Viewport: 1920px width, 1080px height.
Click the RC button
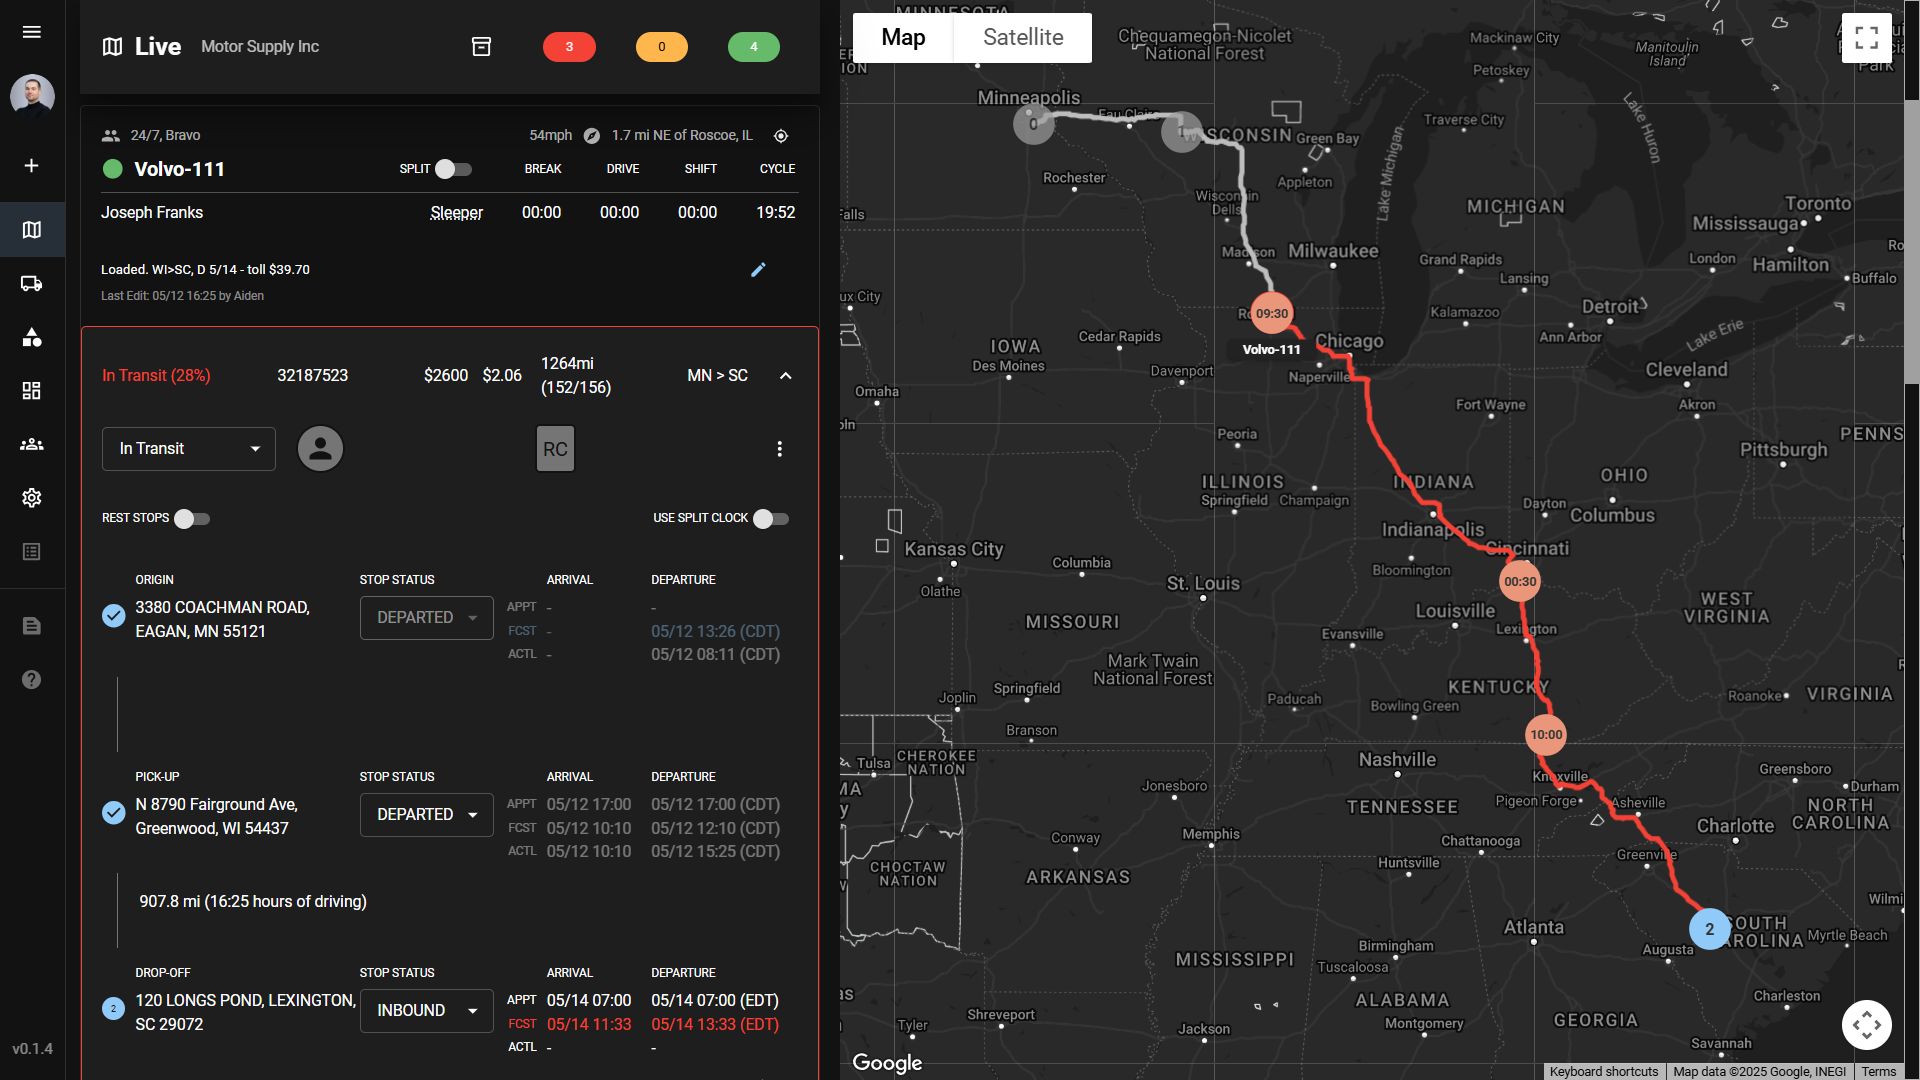pos(555,449)
